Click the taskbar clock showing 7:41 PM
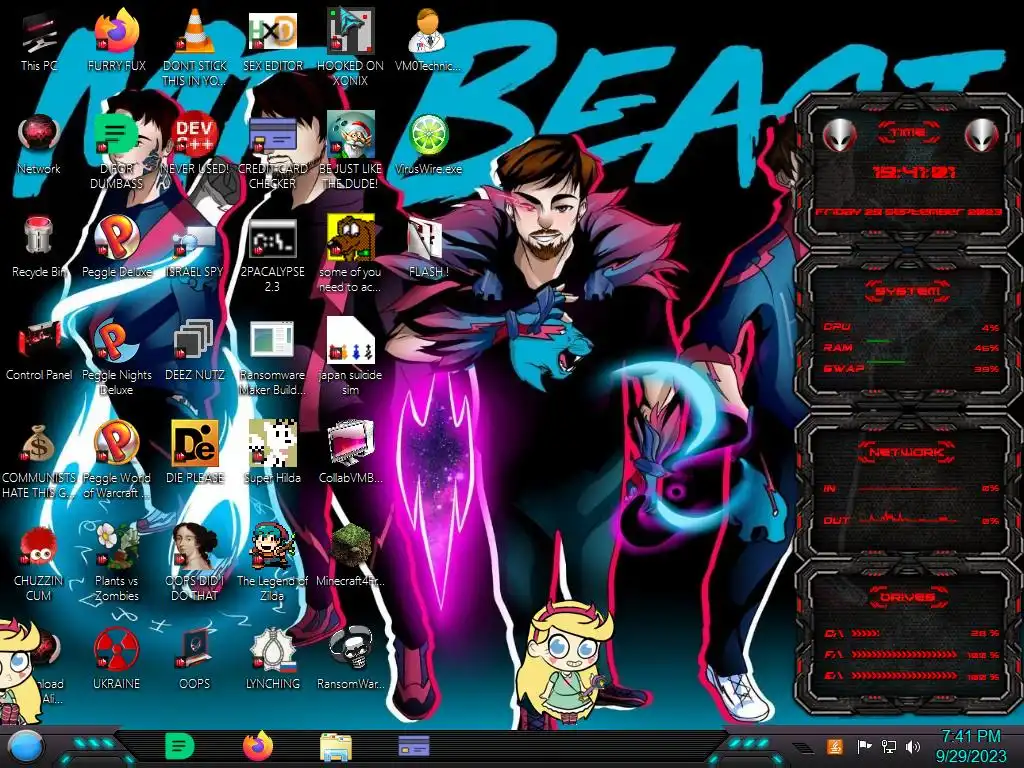 tap(971, 746)
